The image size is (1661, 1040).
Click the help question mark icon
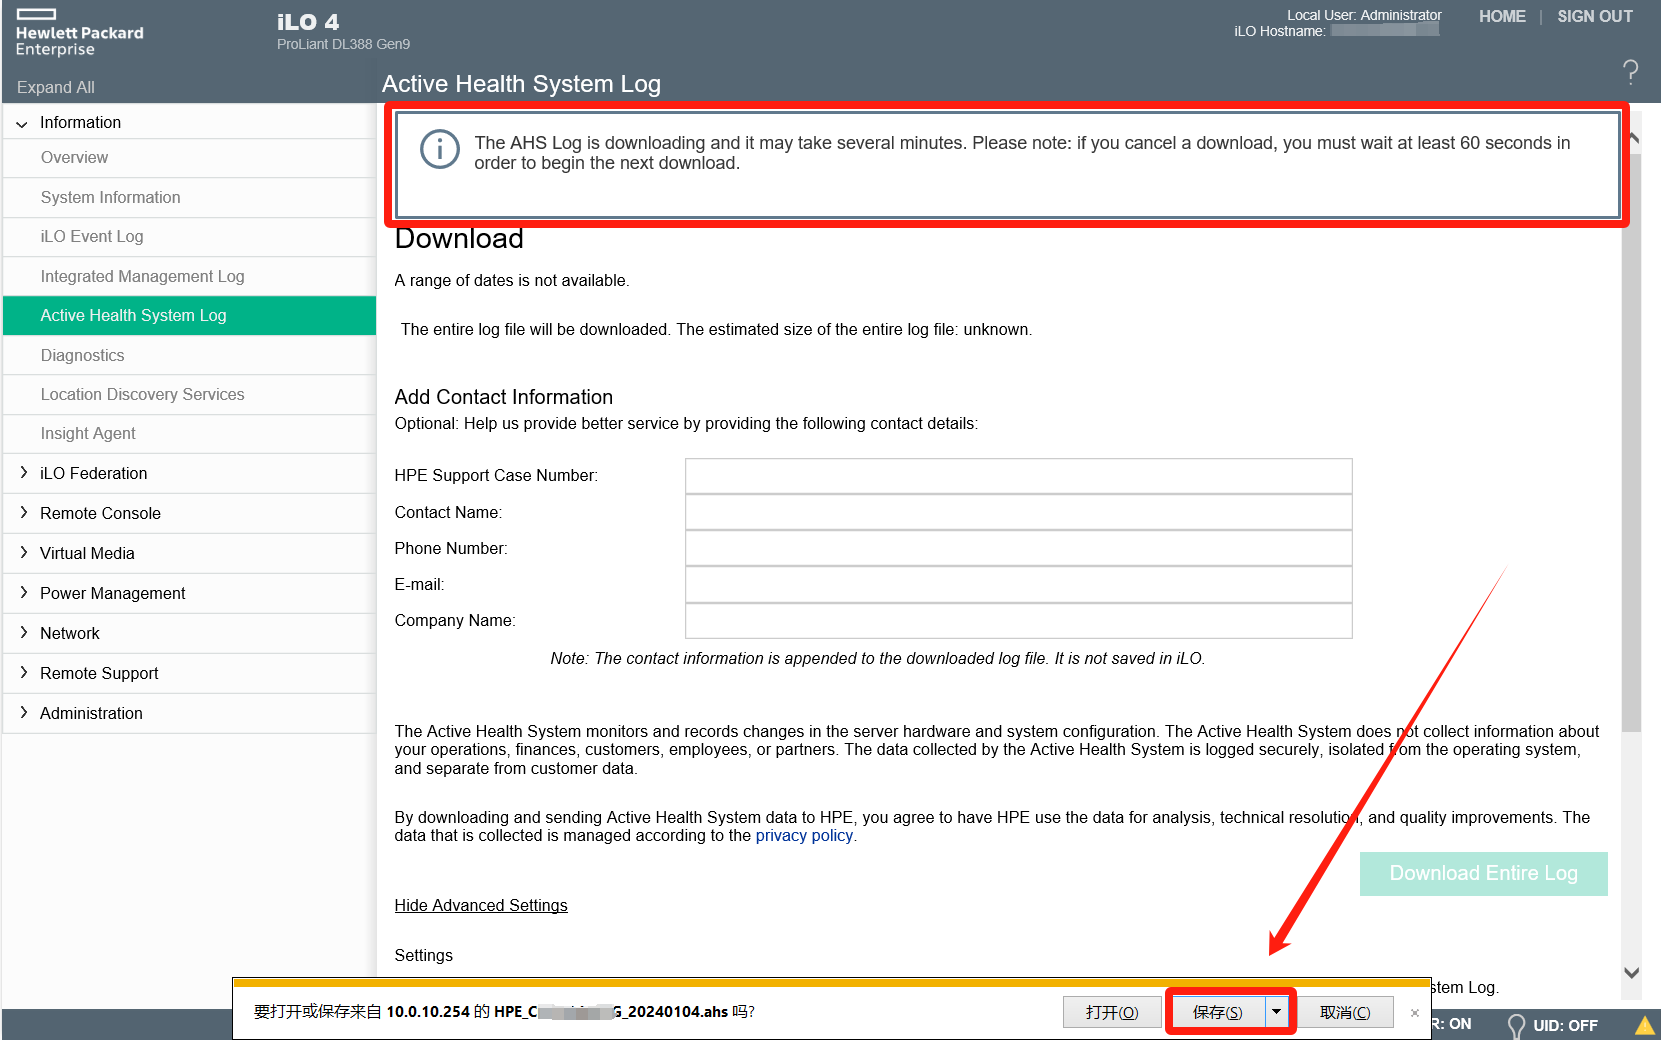[x=1630, y=71]
